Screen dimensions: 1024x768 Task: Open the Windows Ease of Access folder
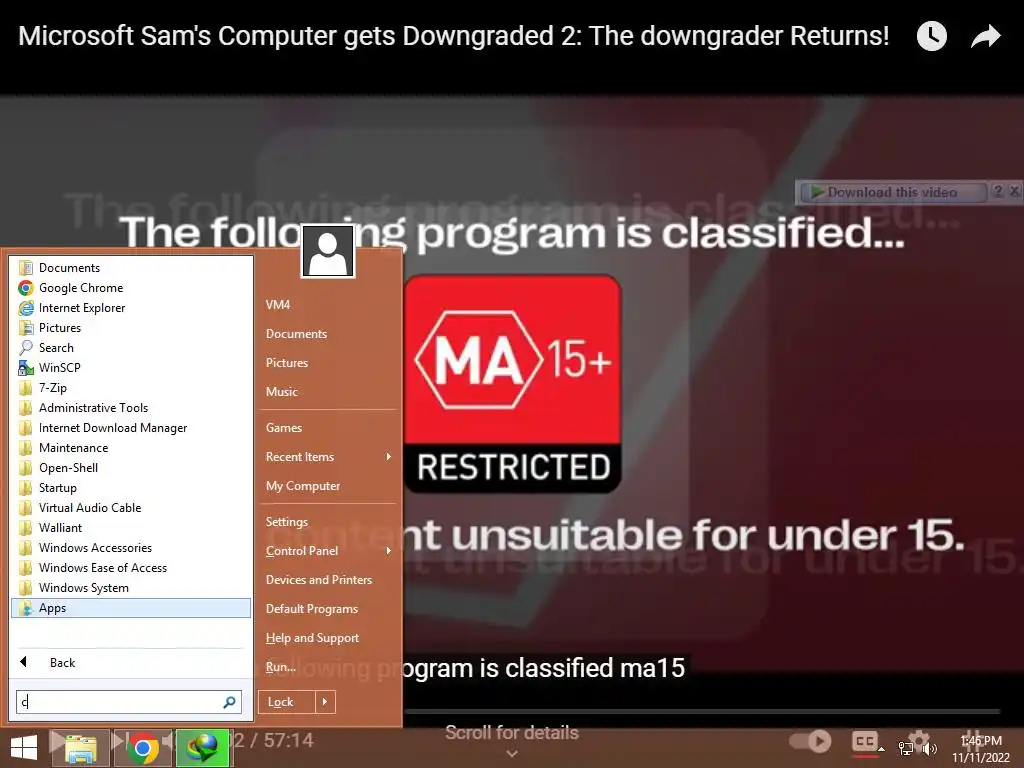click(x=131, y=568)
